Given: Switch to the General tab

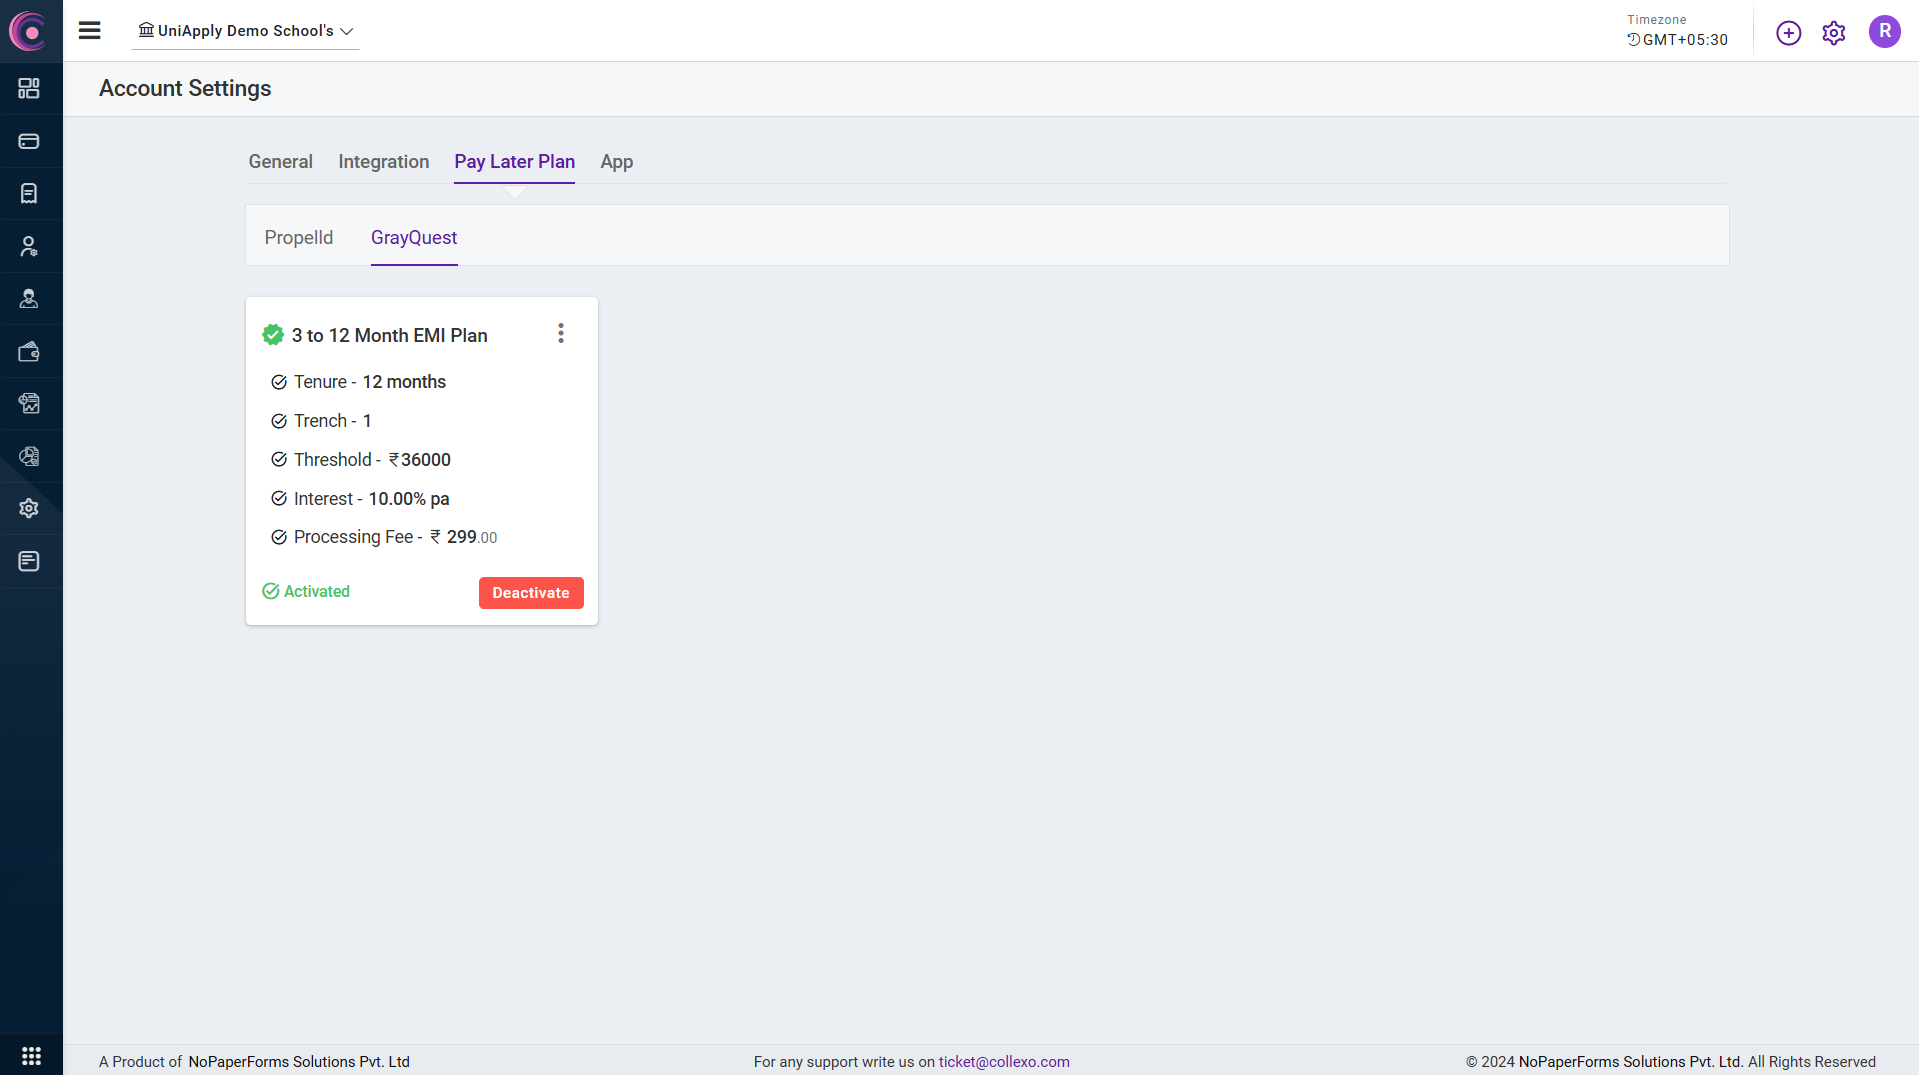Looking at the screenshot, I should pyautogui.click(x=280, y=162).
